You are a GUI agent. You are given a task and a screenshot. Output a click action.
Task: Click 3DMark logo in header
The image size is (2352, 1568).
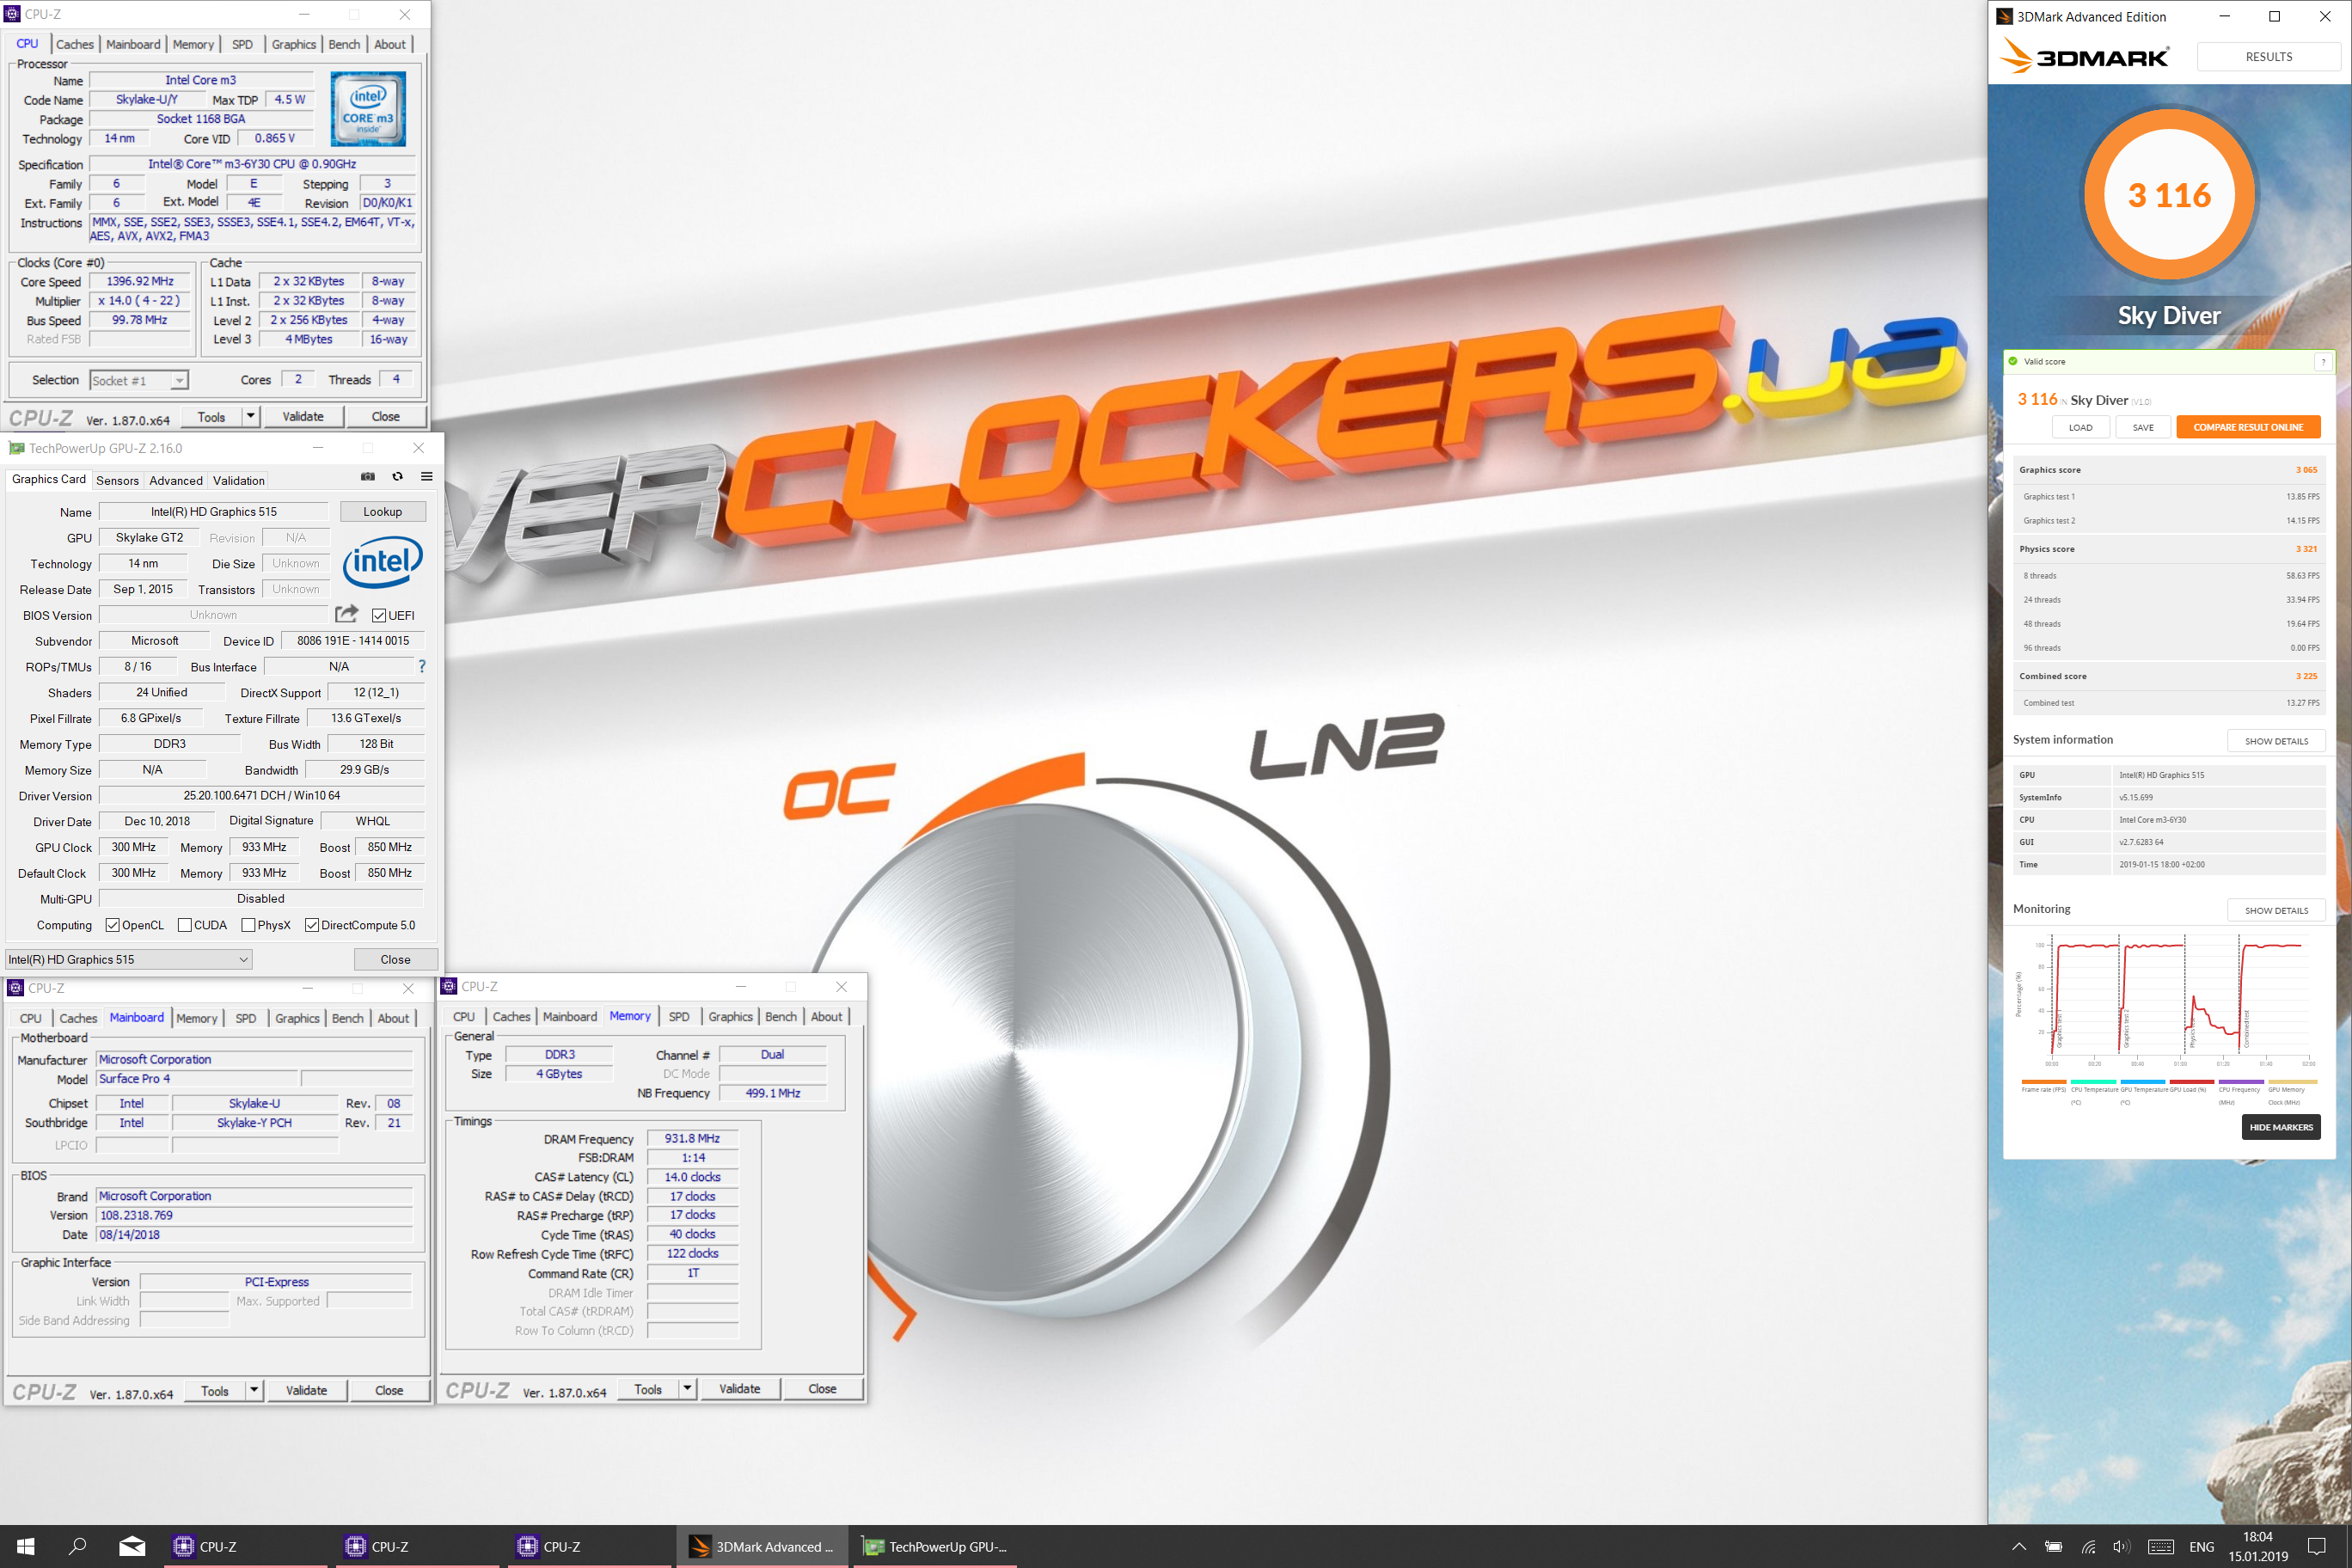[2083, 56]
